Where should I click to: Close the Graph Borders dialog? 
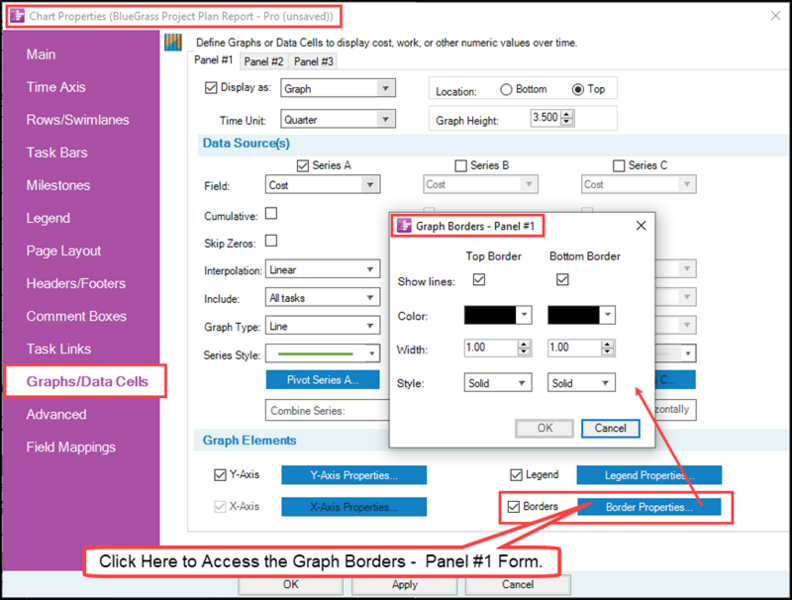pyautogui.click(x=640, y=225)
